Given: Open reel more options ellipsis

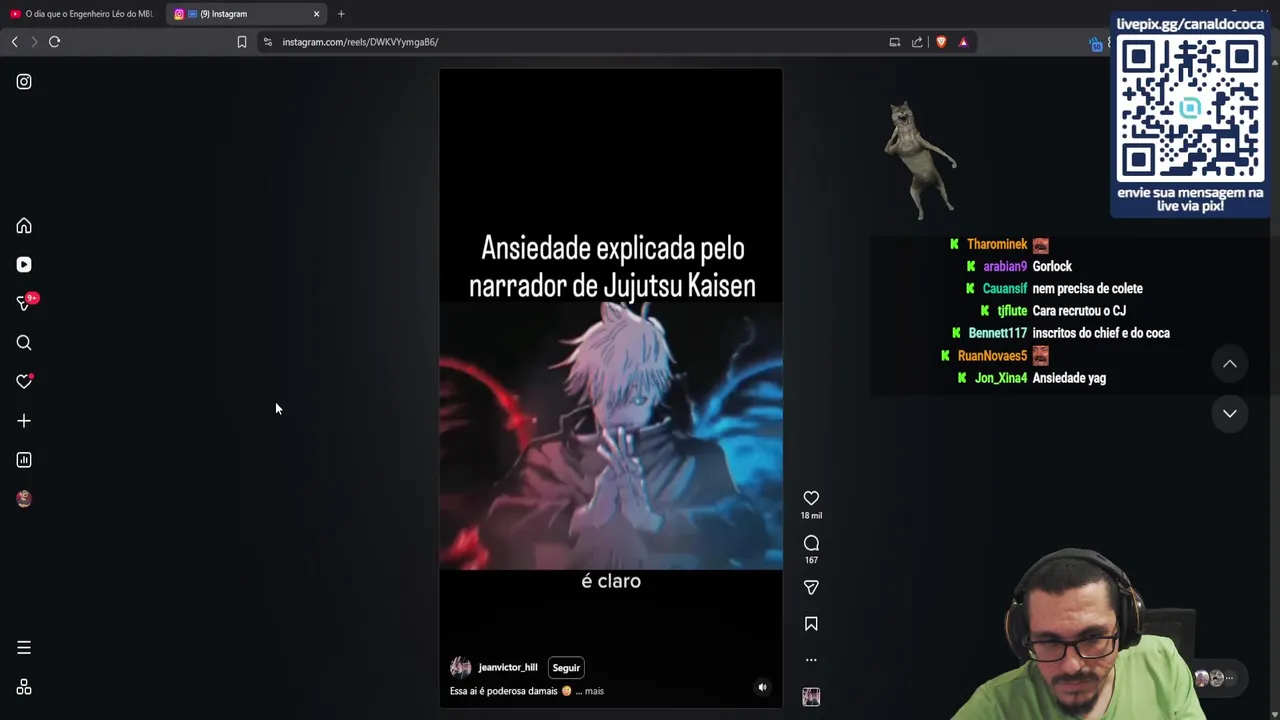Looking at the screenshot, I should pyautogui.click(x=811, y=660).
